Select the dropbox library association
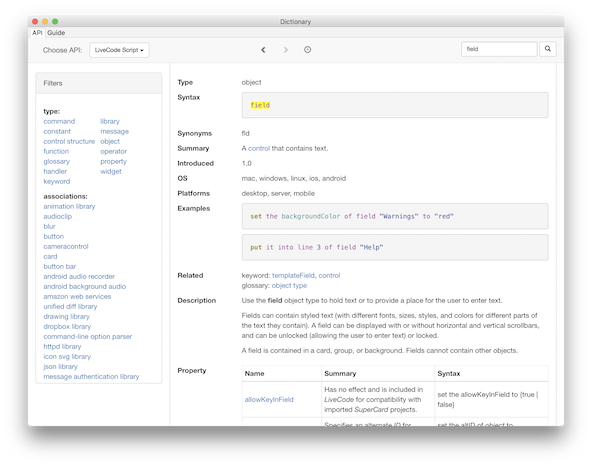592x466 pixels. [x=67, y=327]
